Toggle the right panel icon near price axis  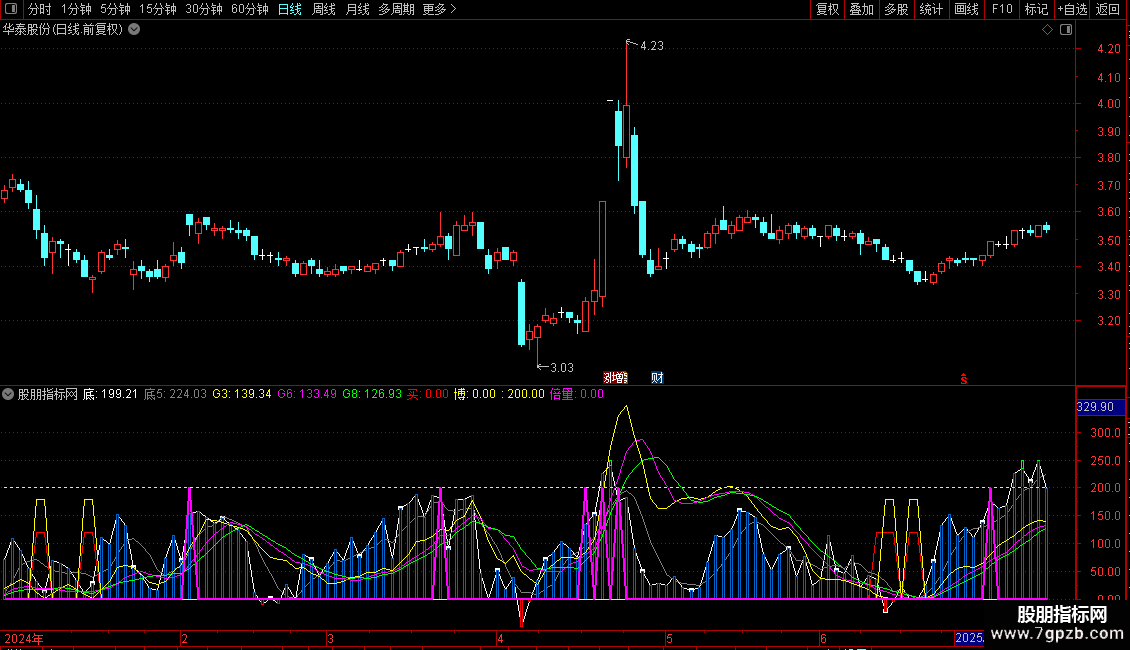(x=1065, y=30)
